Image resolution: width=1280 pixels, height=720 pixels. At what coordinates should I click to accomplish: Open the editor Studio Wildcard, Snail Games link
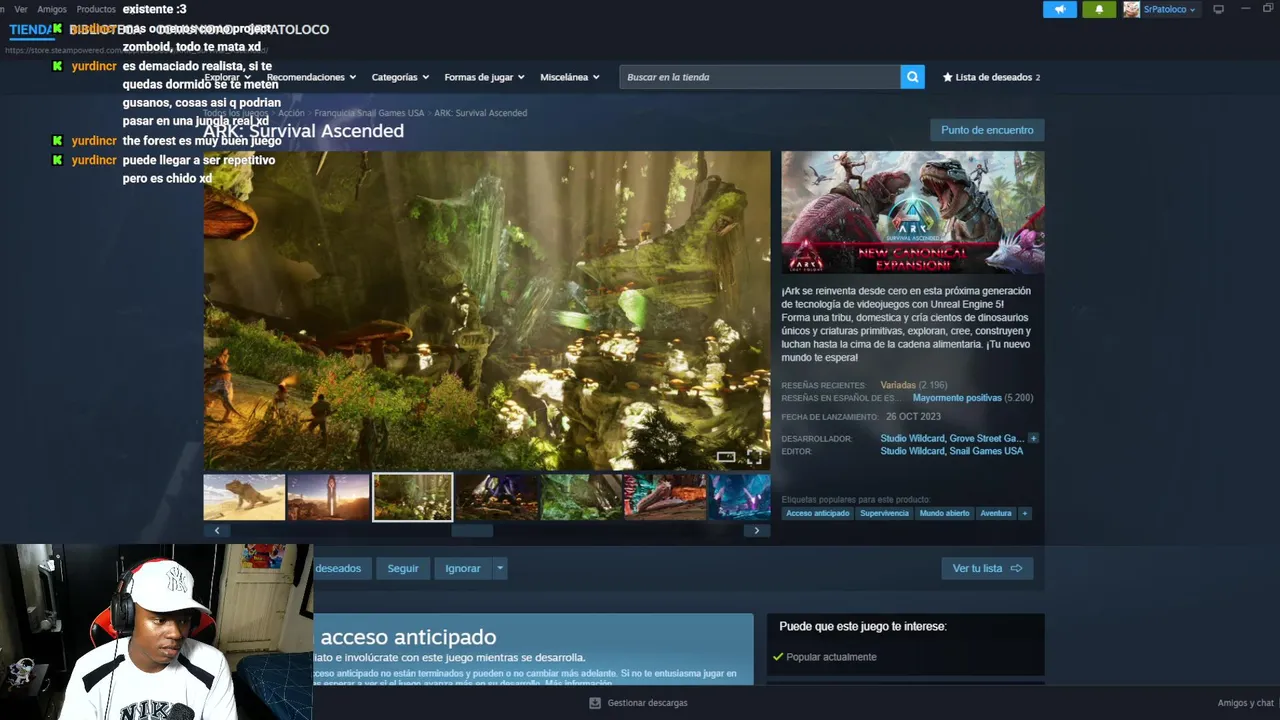point(952,451)
